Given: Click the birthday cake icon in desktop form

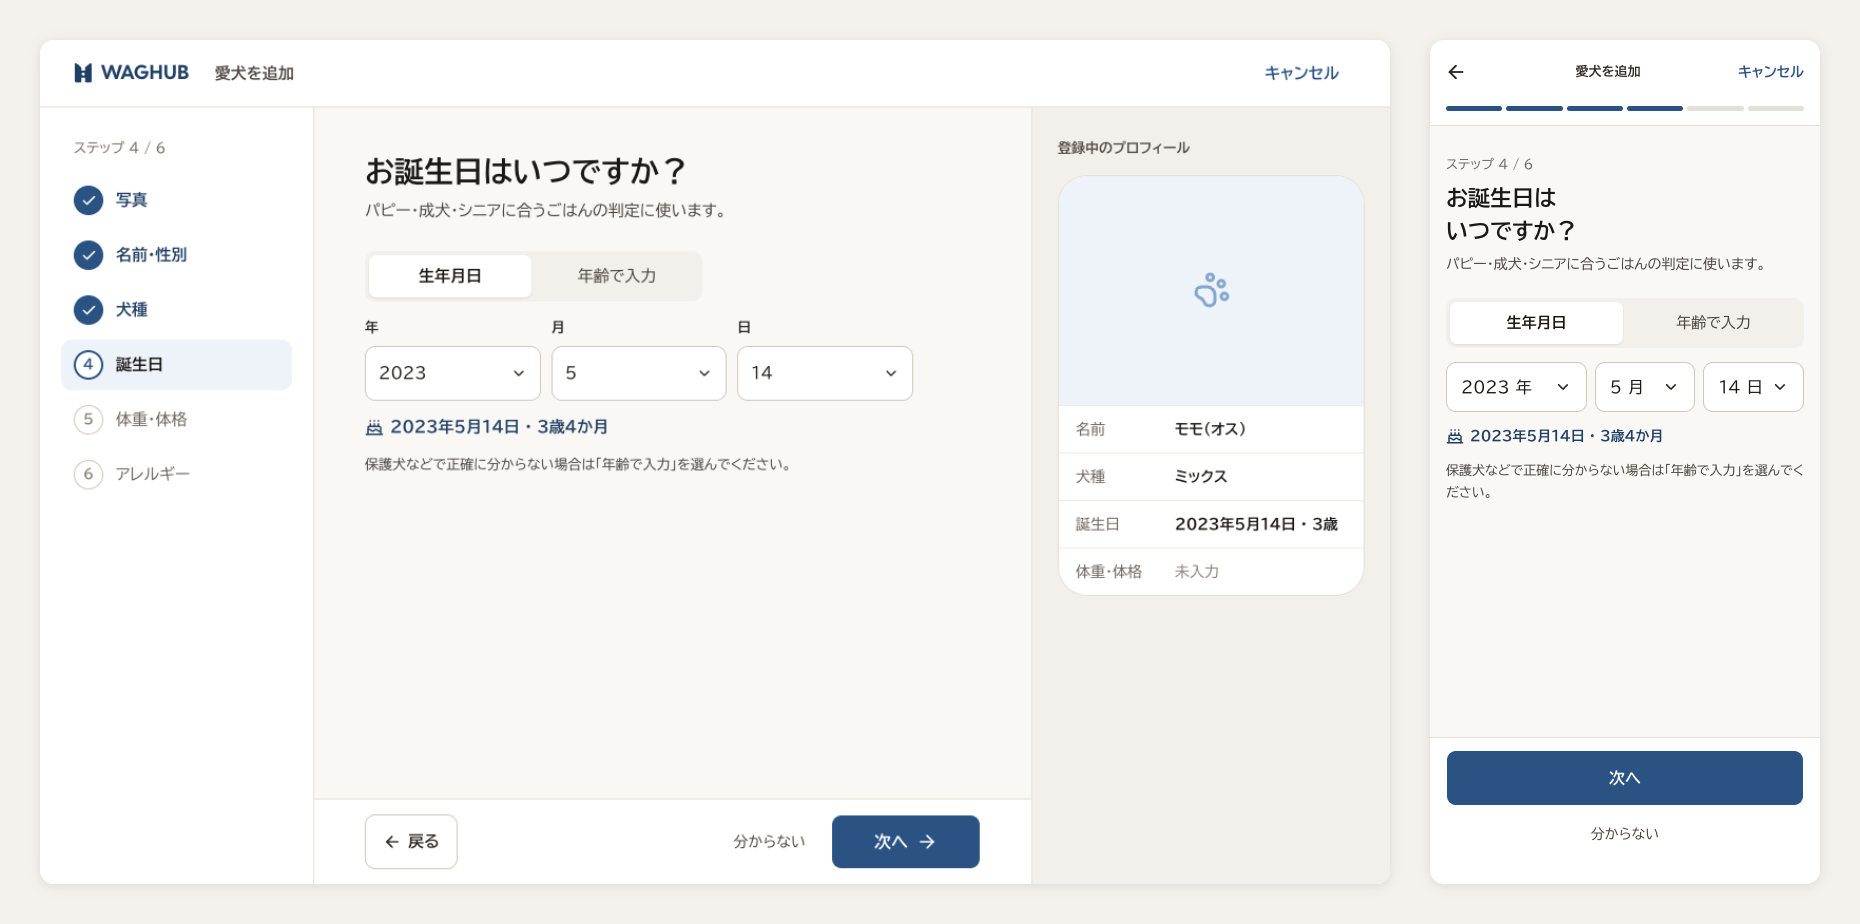Looking at the screenshot, I should (x=374, y=427).
